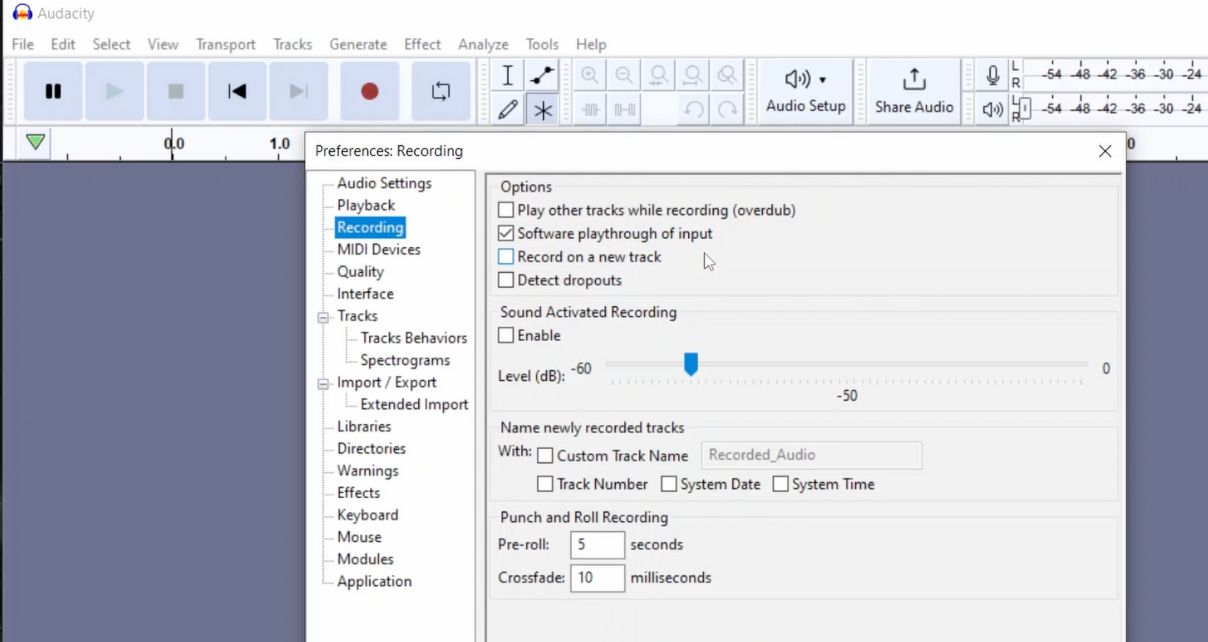Select the Selection tool

tap(507, 74)
